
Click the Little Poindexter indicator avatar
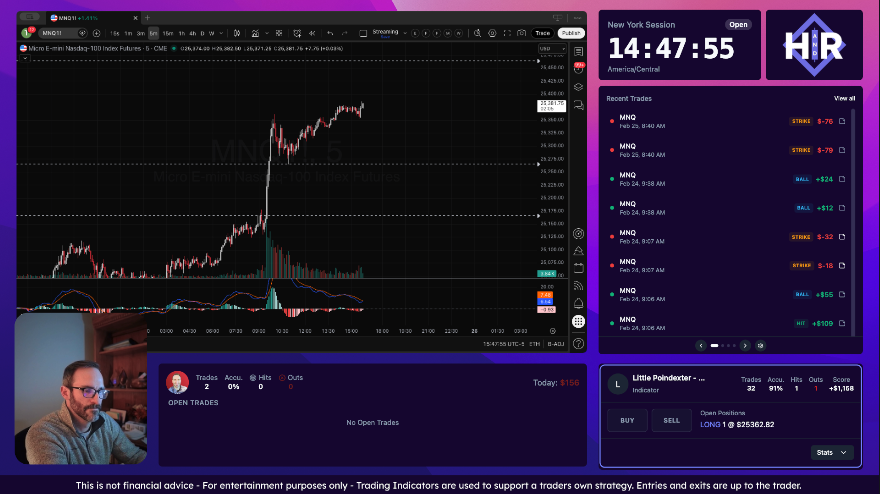[617, 384]
